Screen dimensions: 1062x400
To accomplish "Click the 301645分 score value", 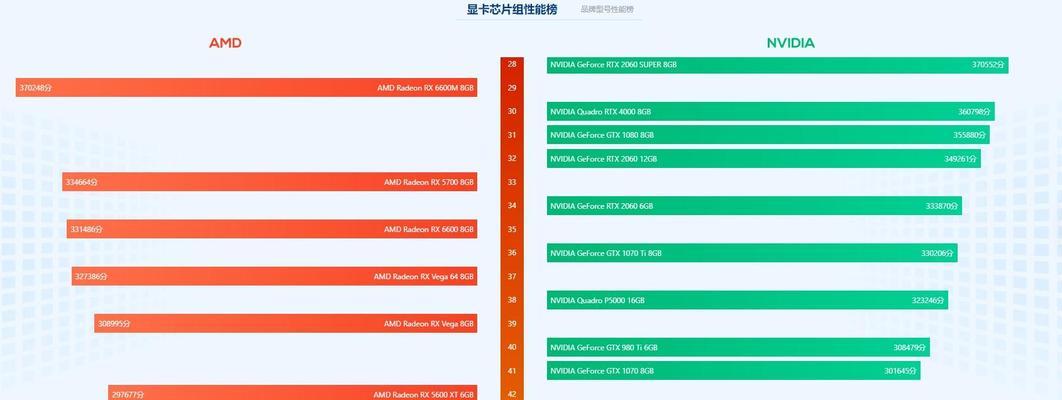I will tap(901, 371).
